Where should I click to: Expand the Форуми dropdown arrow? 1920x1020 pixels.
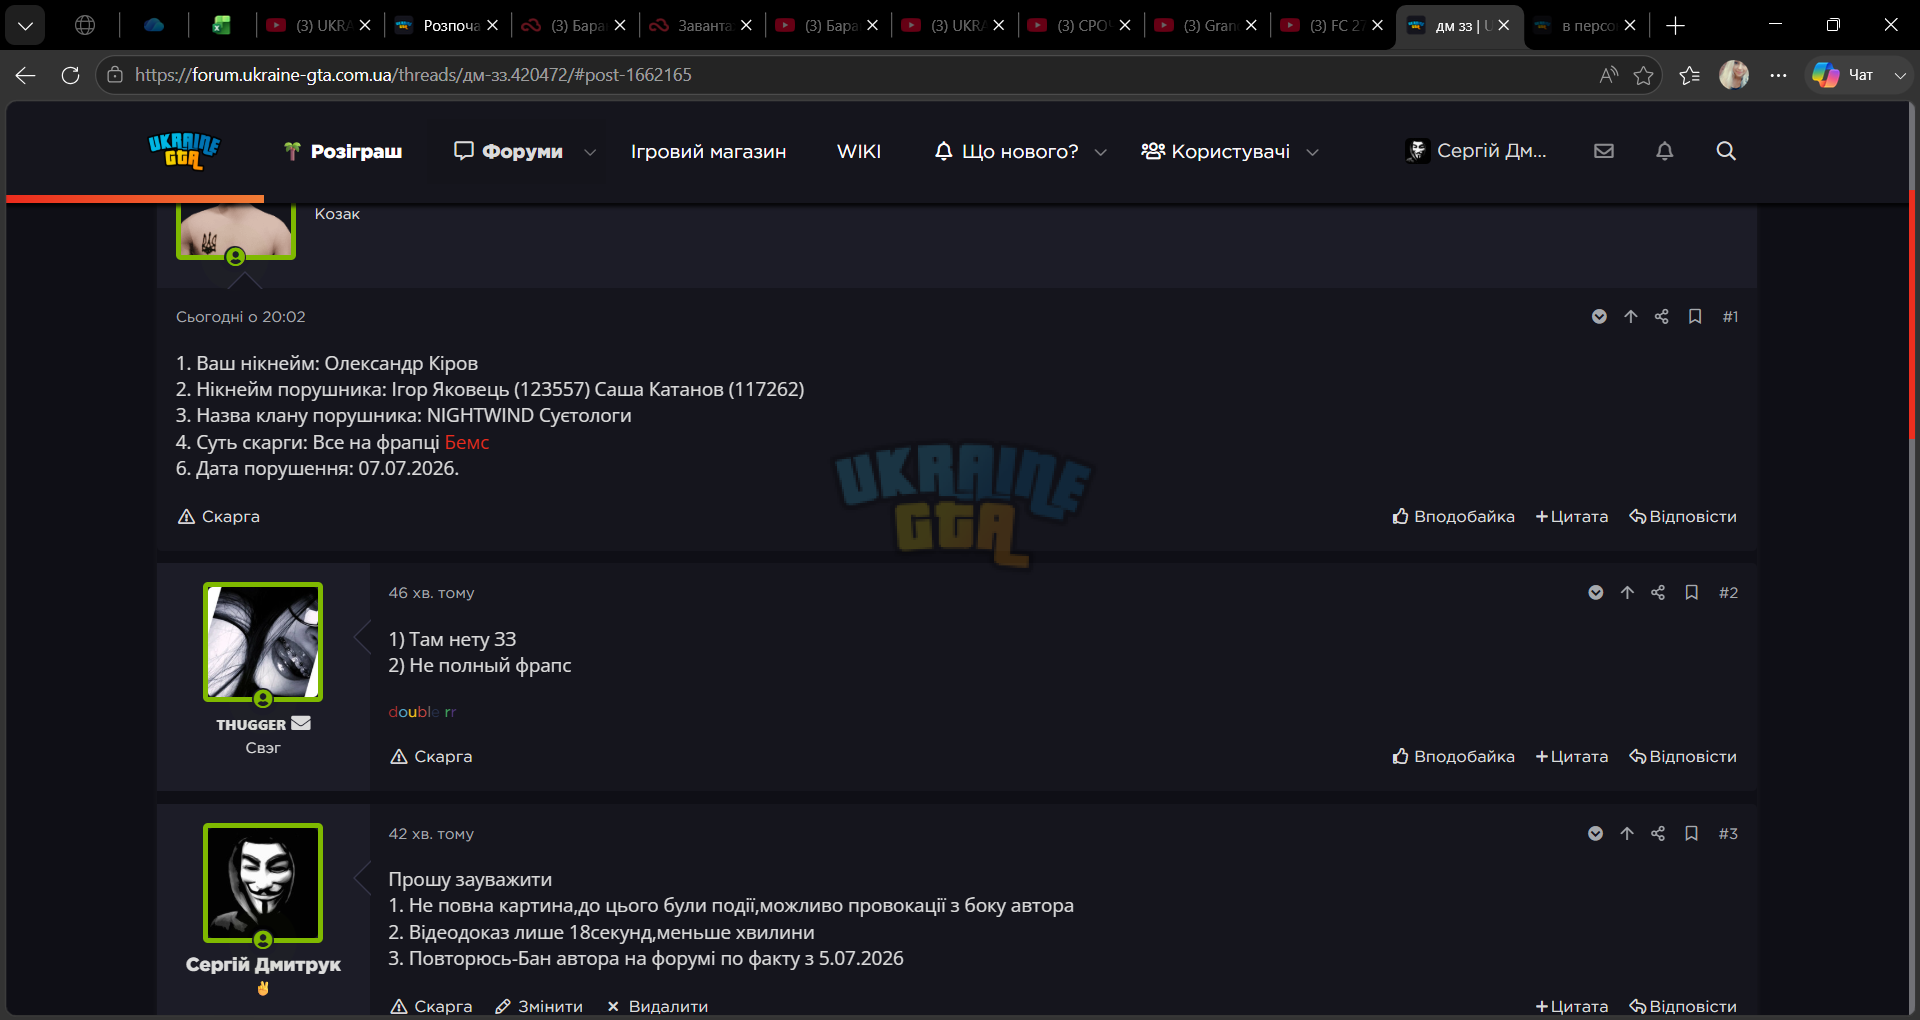pos(590,152)
